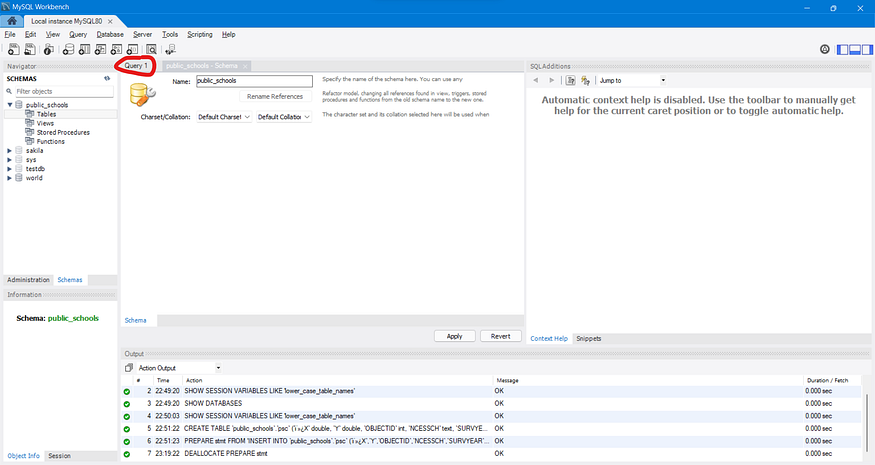
Task: Open the search table data tool
Action: pos(151,50)
